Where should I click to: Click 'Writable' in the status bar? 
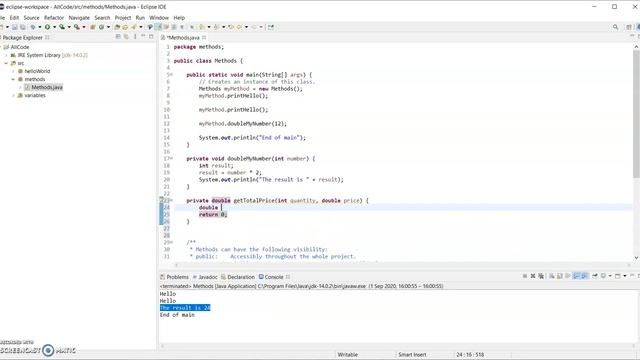[347, 355]
